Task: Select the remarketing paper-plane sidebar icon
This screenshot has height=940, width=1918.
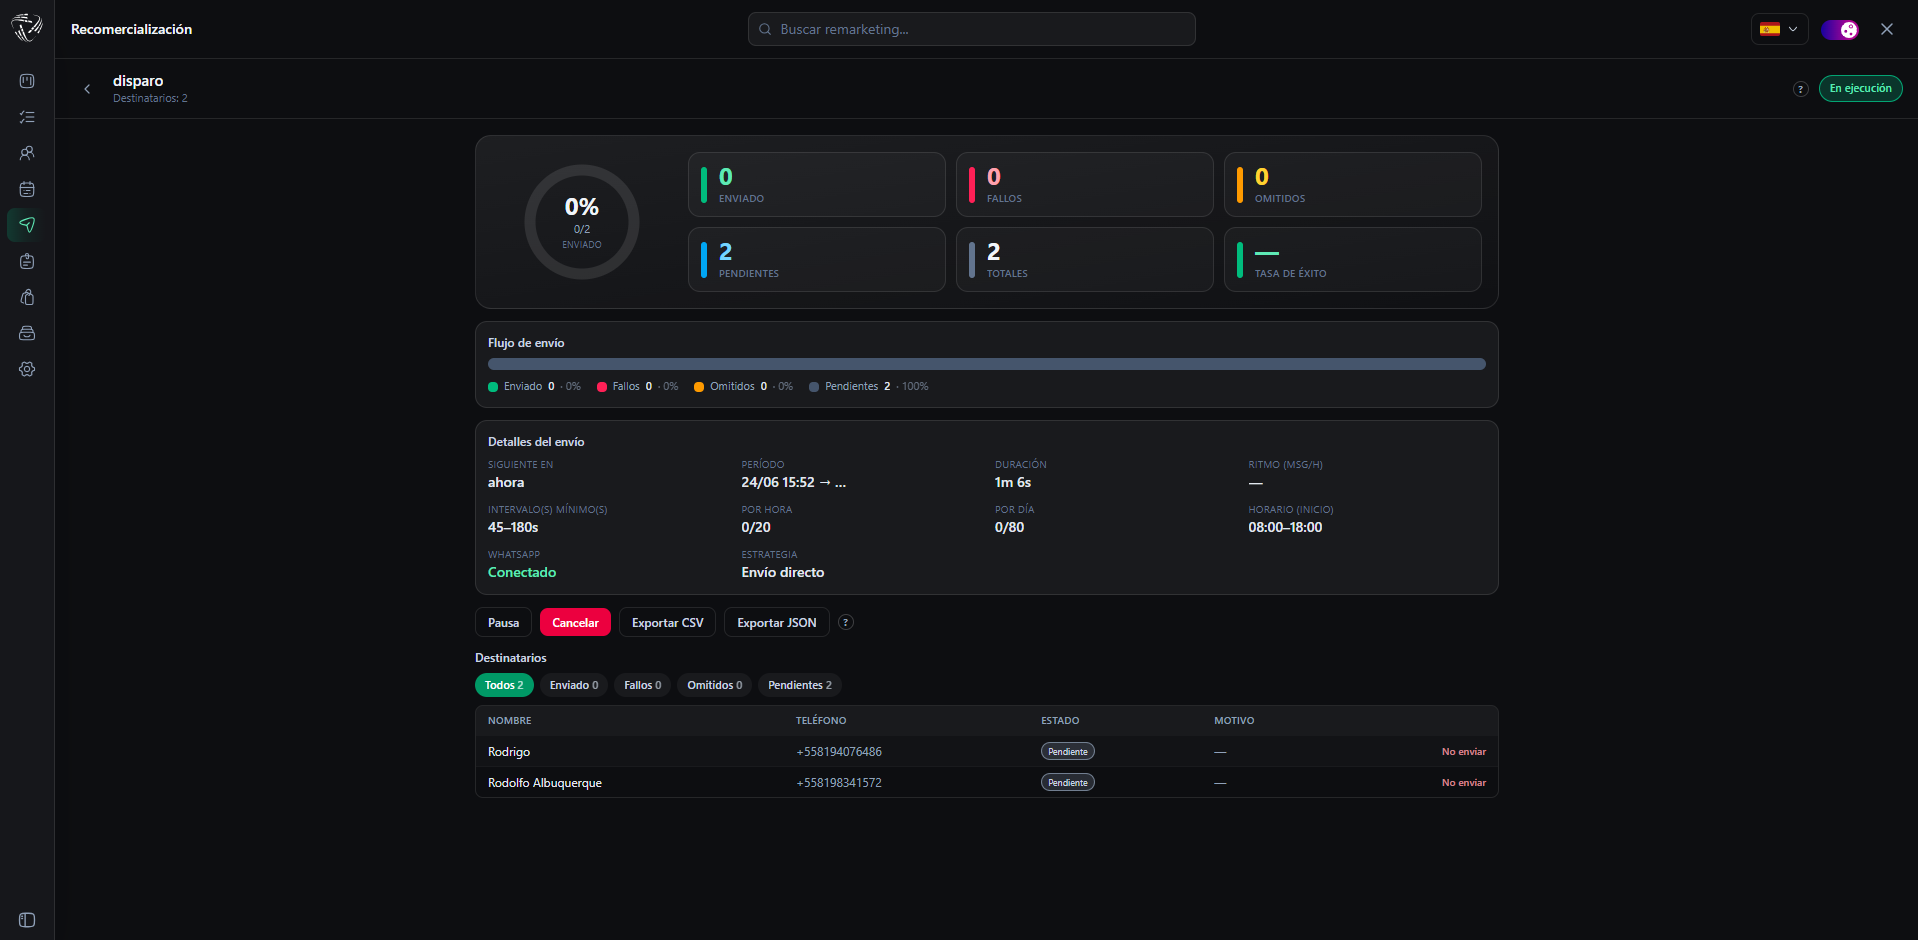Action: (x=27, y=225)
